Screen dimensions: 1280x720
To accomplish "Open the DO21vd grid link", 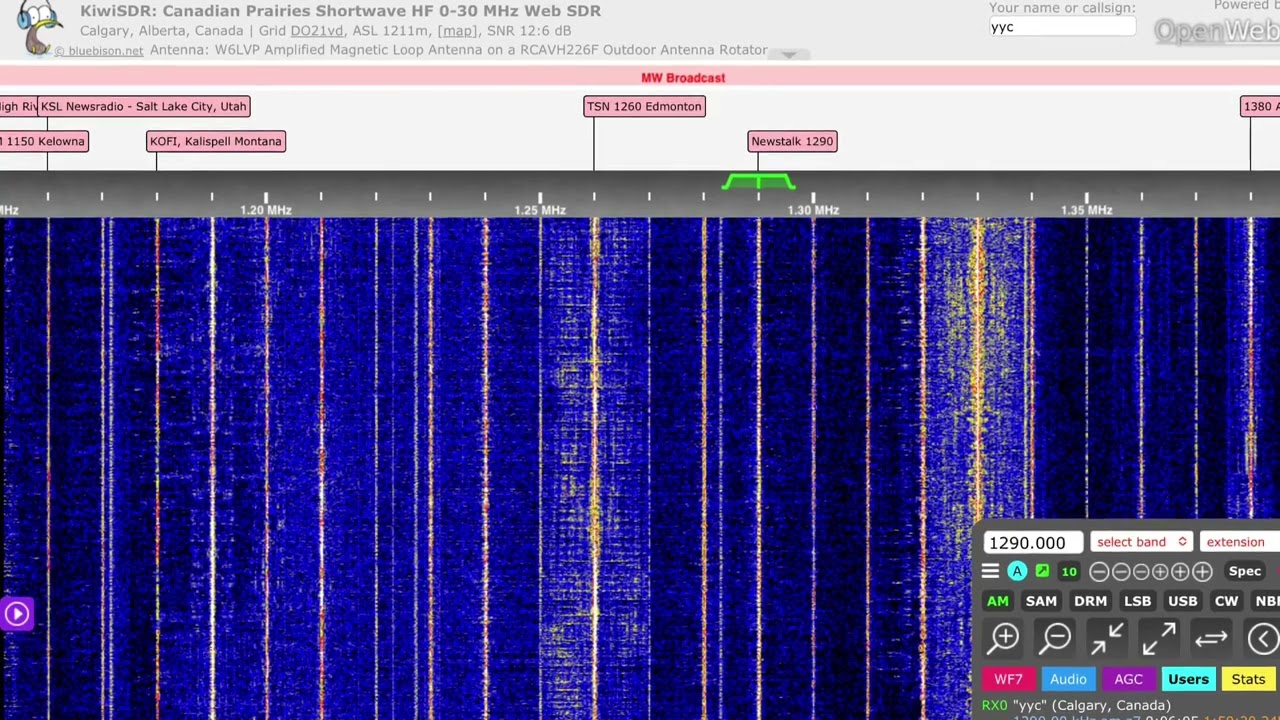I will point(317,31).
